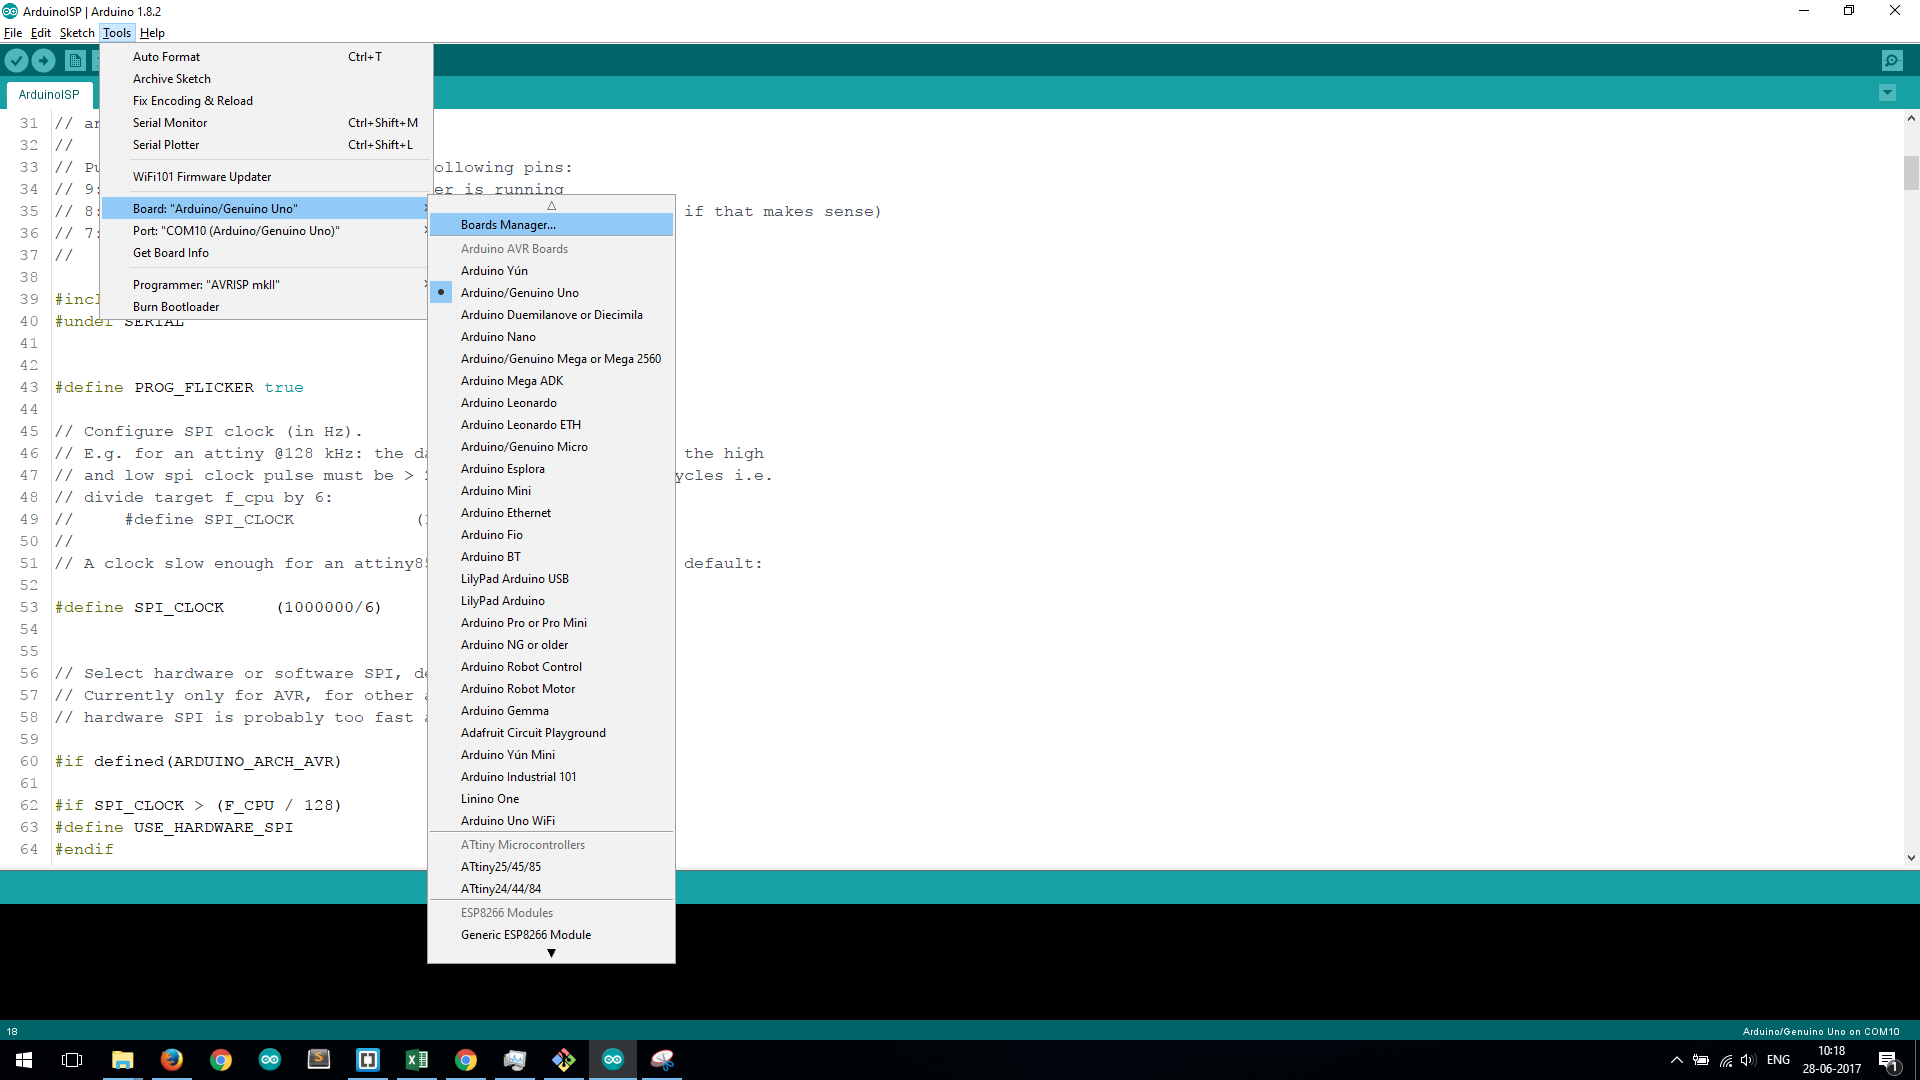Screen dimensions: 1920x1080
Task: Expand the Programmer AVRISP mkII submenu
Action: [266, 285]
